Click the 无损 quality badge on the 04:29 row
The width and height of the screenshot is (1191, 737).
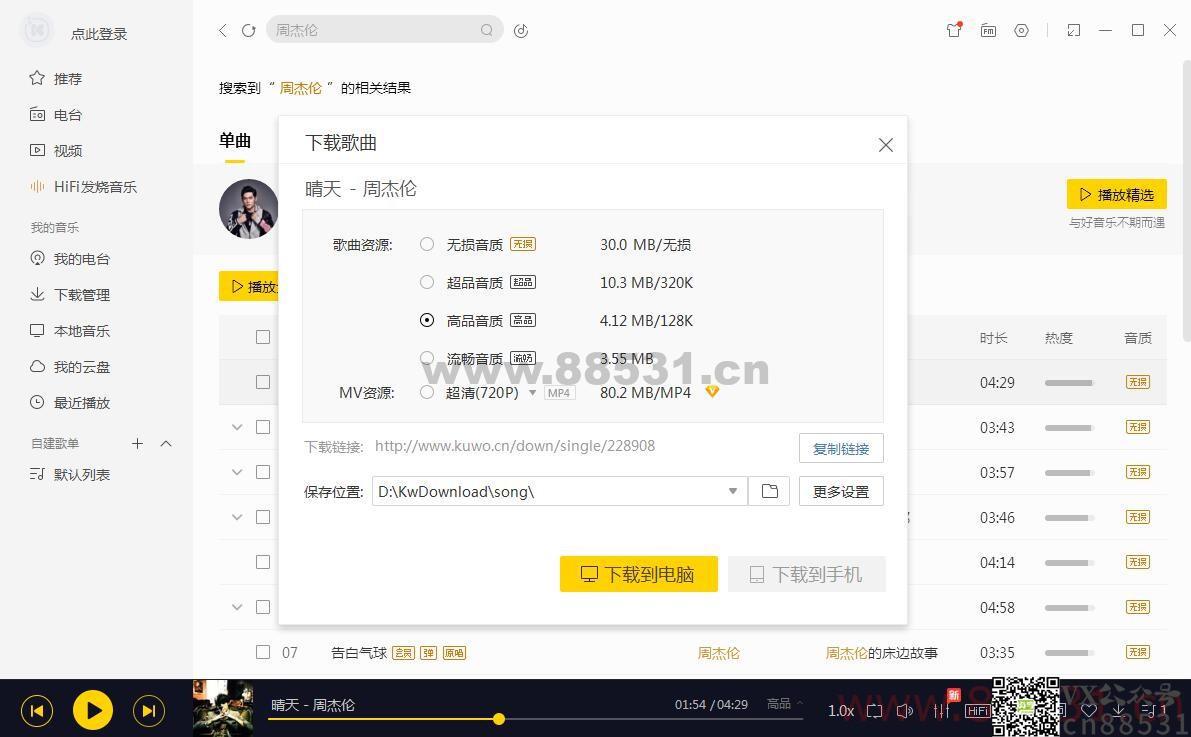pyautogui.click(x=1138, y=382)
